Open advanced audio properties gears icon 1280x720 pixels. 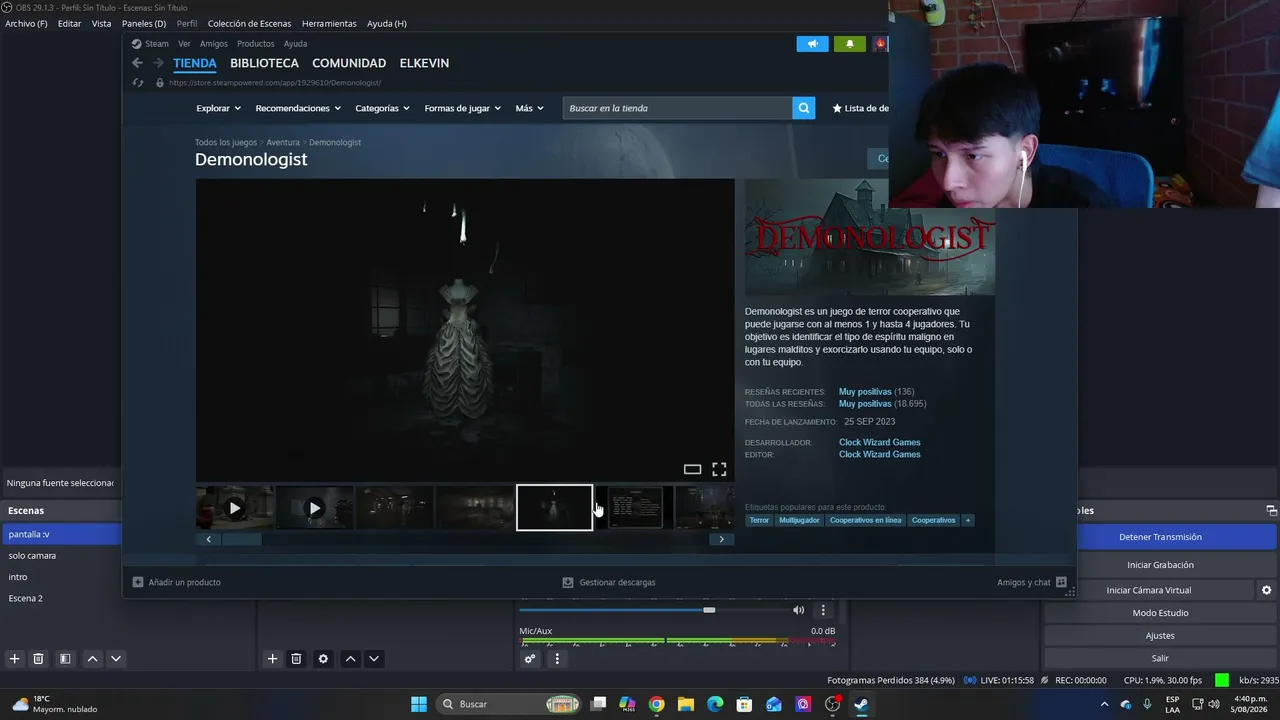coord(530,659)
